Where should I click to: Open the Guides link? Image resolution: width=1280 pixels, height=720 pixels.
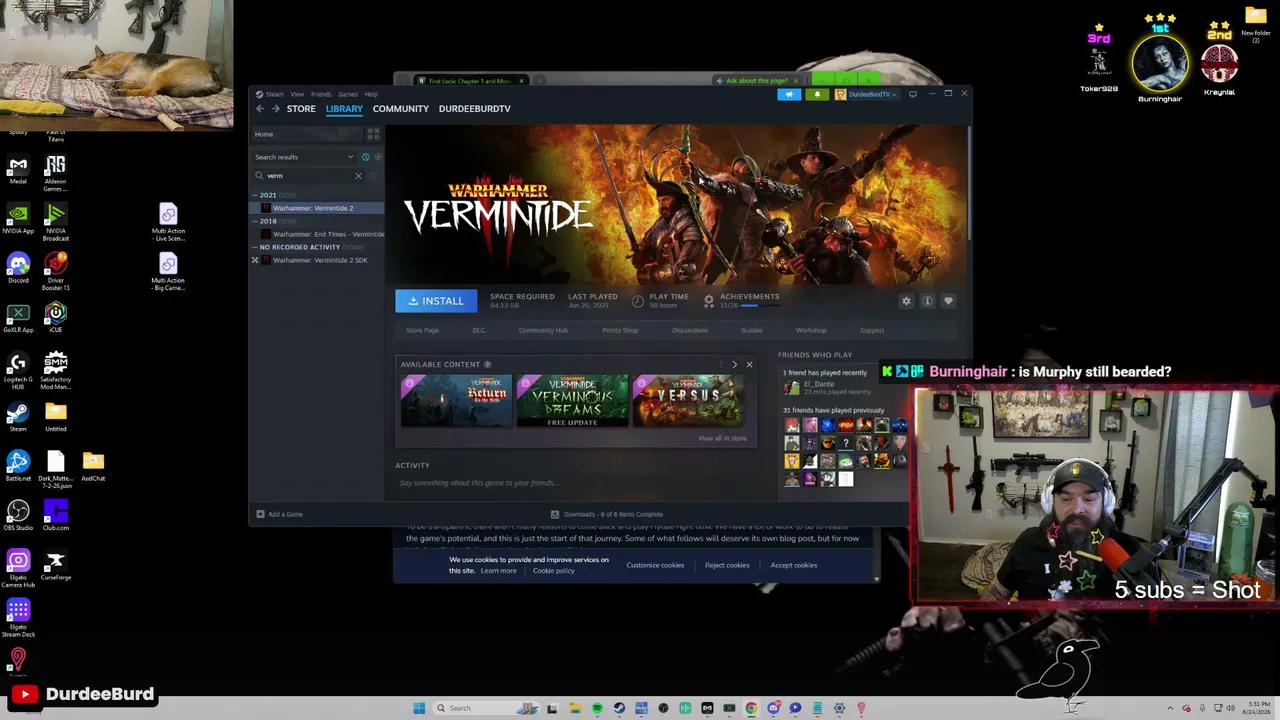(x=752, y=330)
